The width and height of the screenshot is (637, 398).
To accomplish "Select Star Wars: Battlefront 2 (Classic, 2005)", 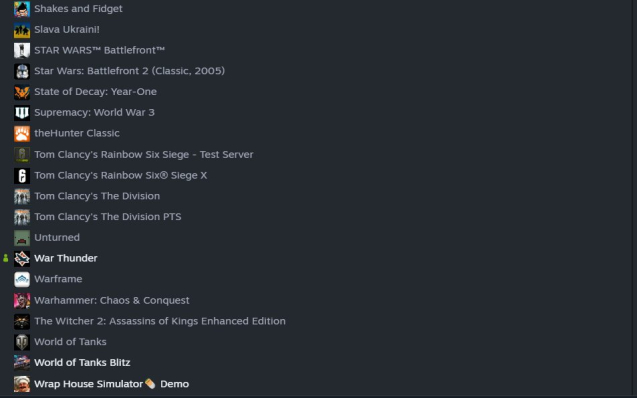I will click(x=129, y=71).
